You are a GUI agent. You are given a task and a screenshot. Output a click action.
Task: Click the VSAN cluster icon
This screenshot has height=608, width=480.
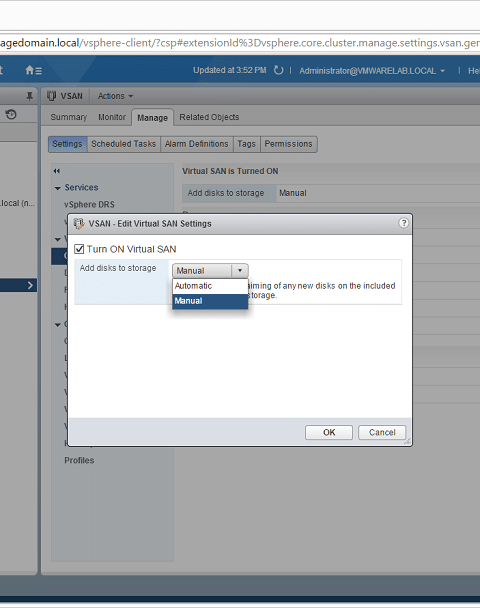pos(51,96)
